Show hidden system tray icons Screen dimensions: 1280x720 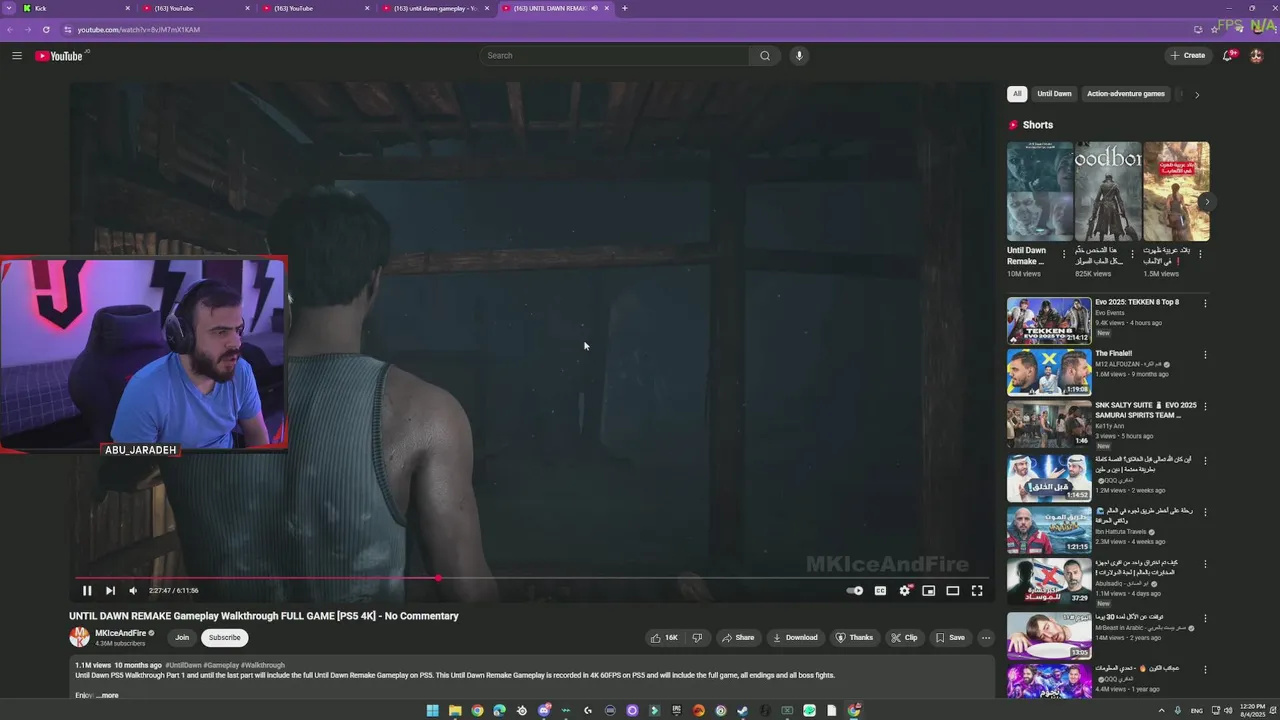tap(1161, 711)
